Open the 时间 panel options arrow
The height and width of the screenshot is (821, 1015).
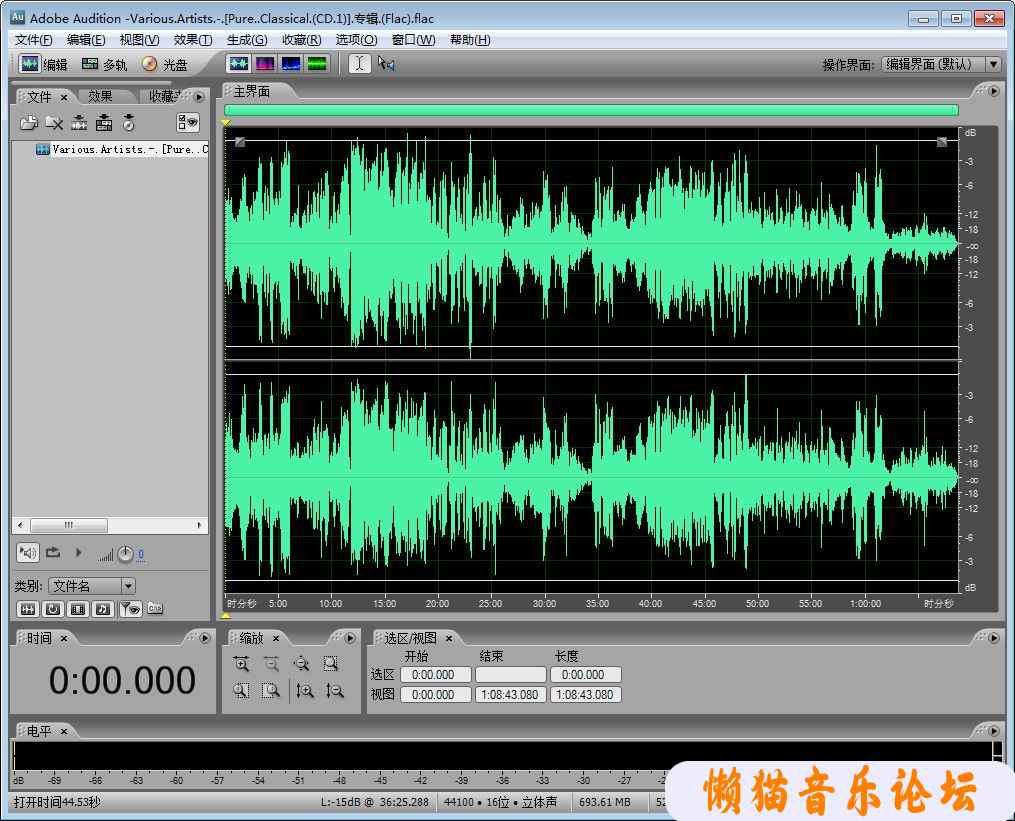pyautogui.click(x=205, y=638)
